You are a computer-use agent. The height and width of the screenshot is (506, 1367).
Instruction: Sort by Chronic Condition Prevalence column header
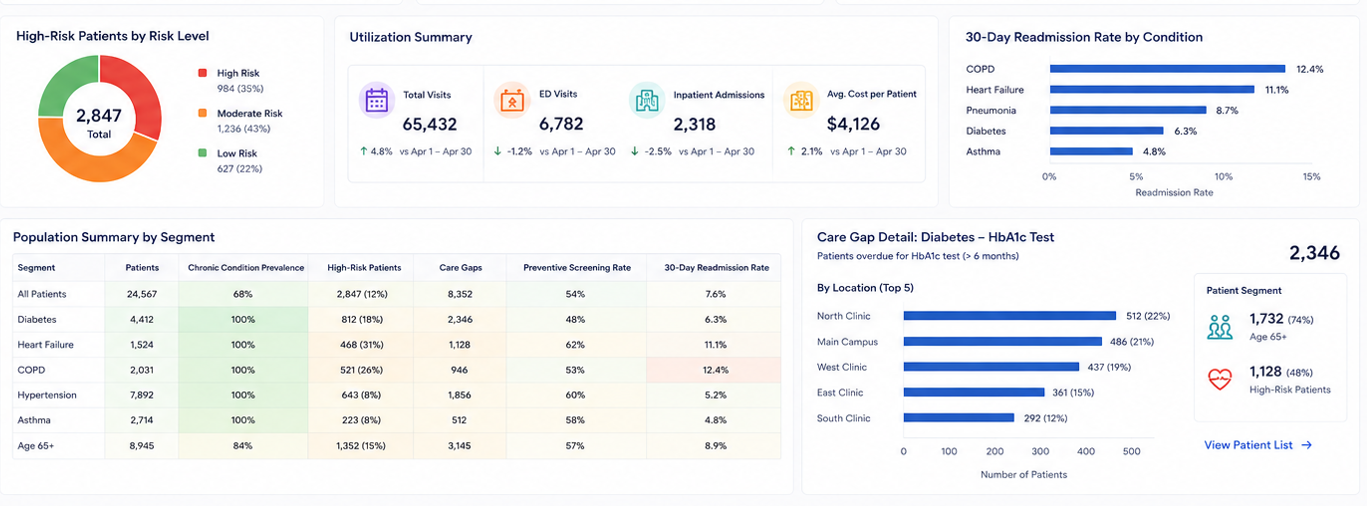point(246,268)
